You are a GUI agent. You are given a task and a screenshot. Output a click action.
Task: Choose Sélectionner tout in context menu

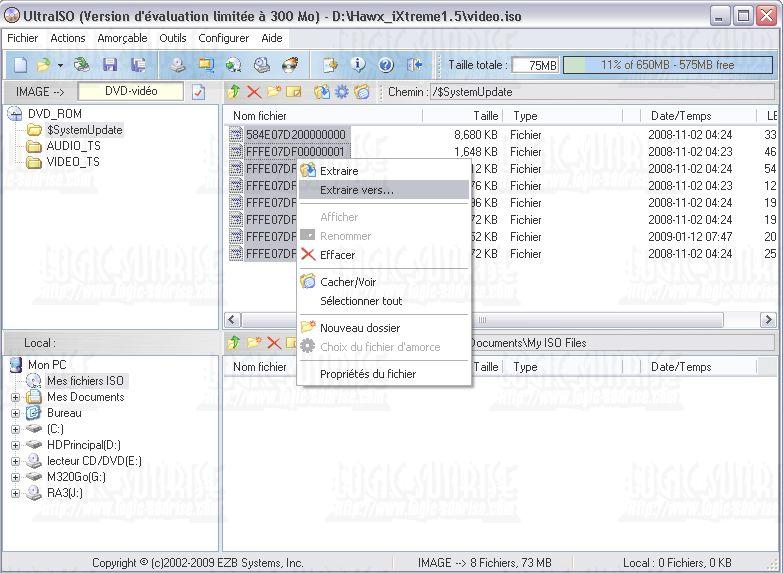coord(384,301)
